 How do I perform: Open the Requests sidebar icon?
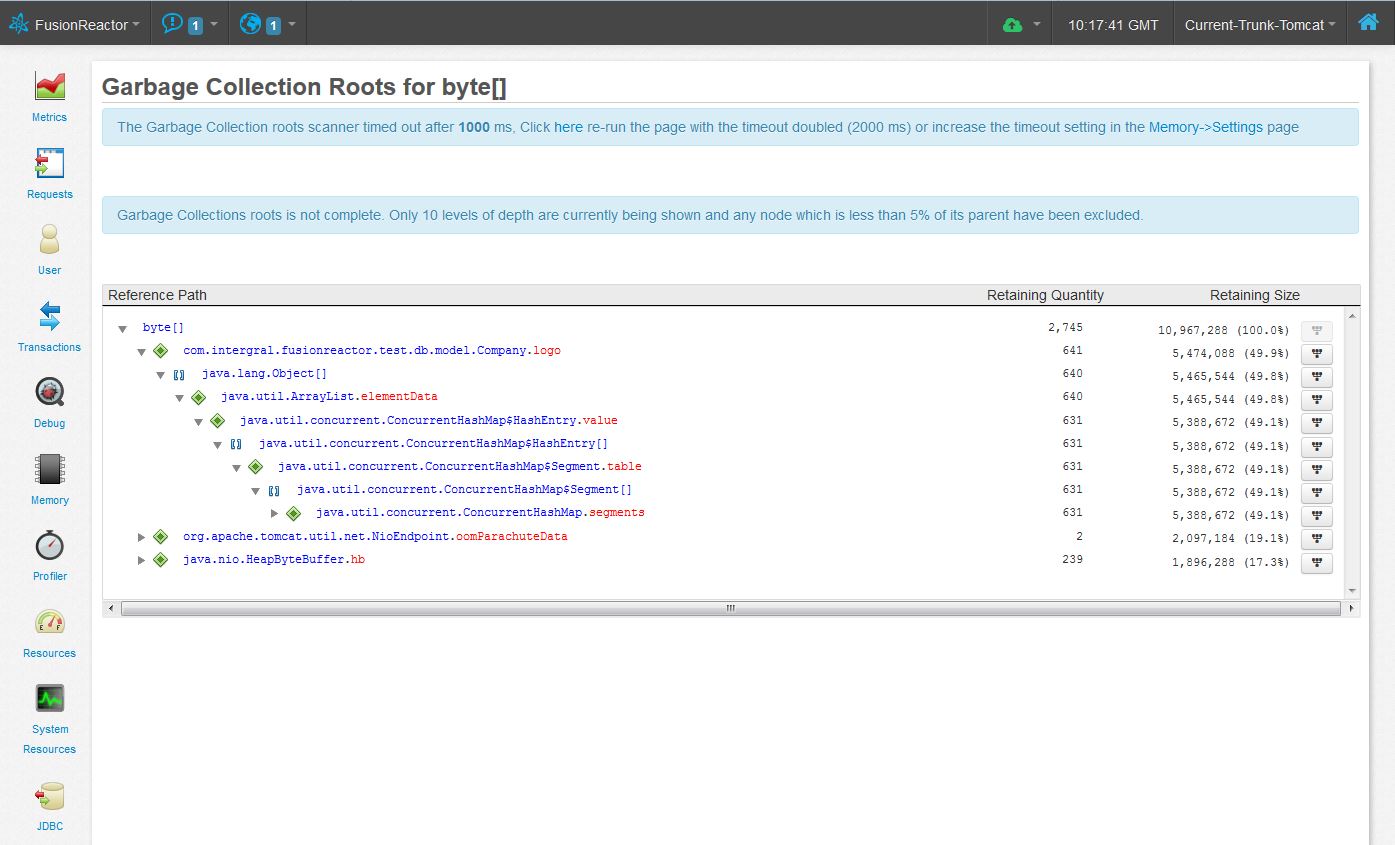(x=49, y=163)
